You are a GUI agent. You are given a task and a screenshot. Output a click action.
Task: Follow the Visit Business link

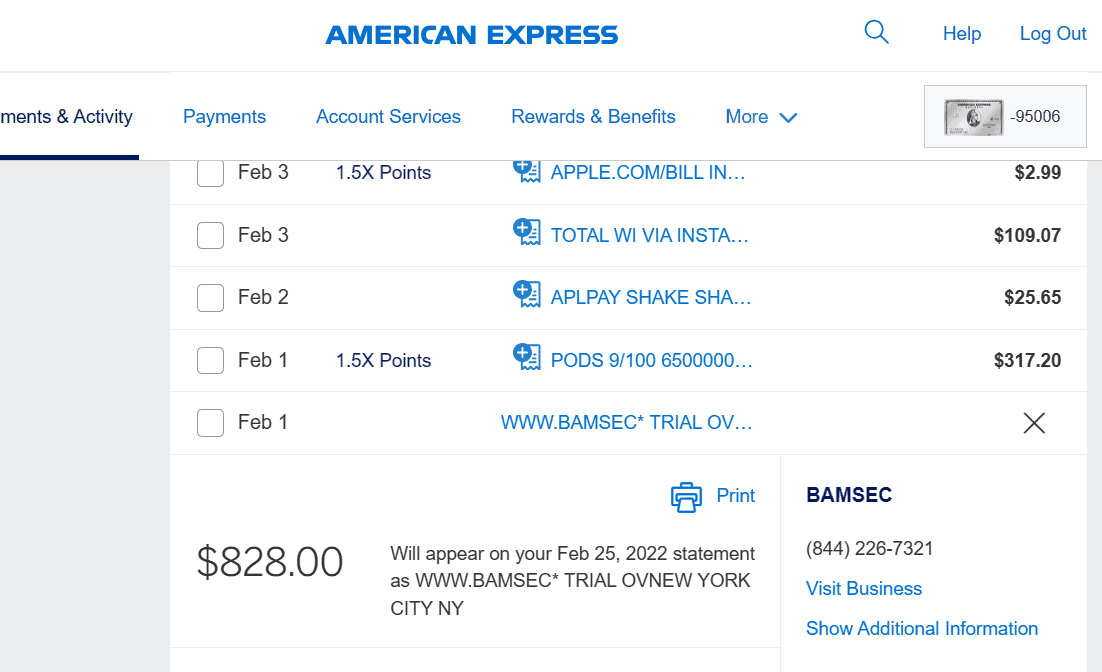pos(864,588)
